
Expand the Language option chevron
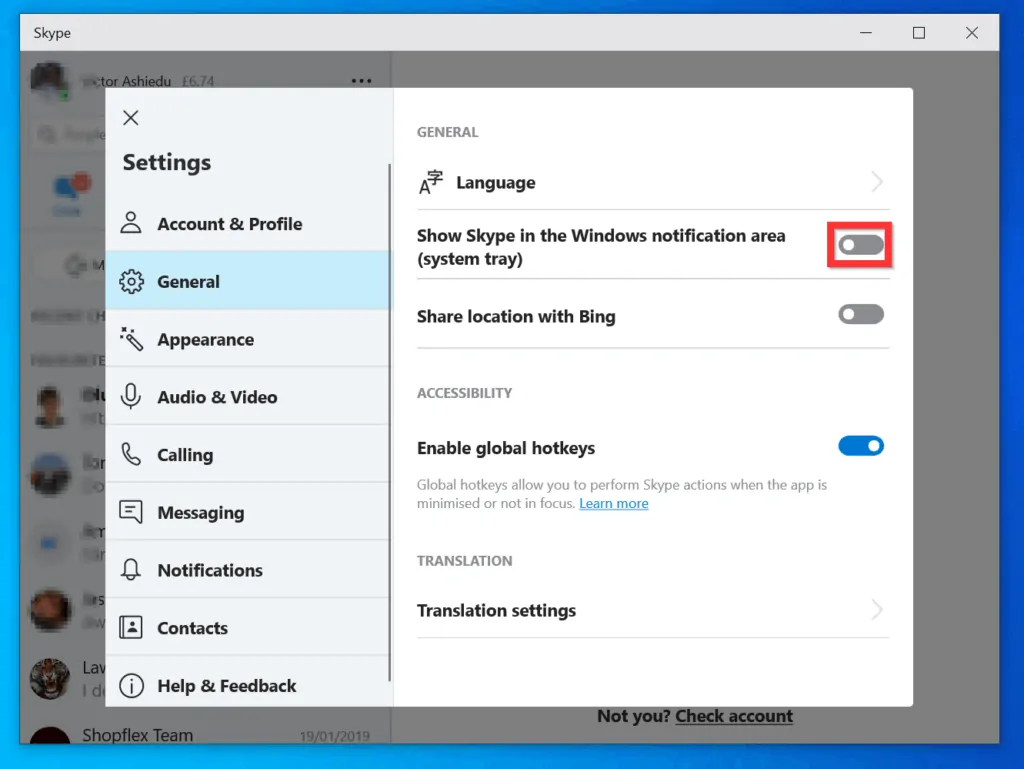tap(877, 182)
